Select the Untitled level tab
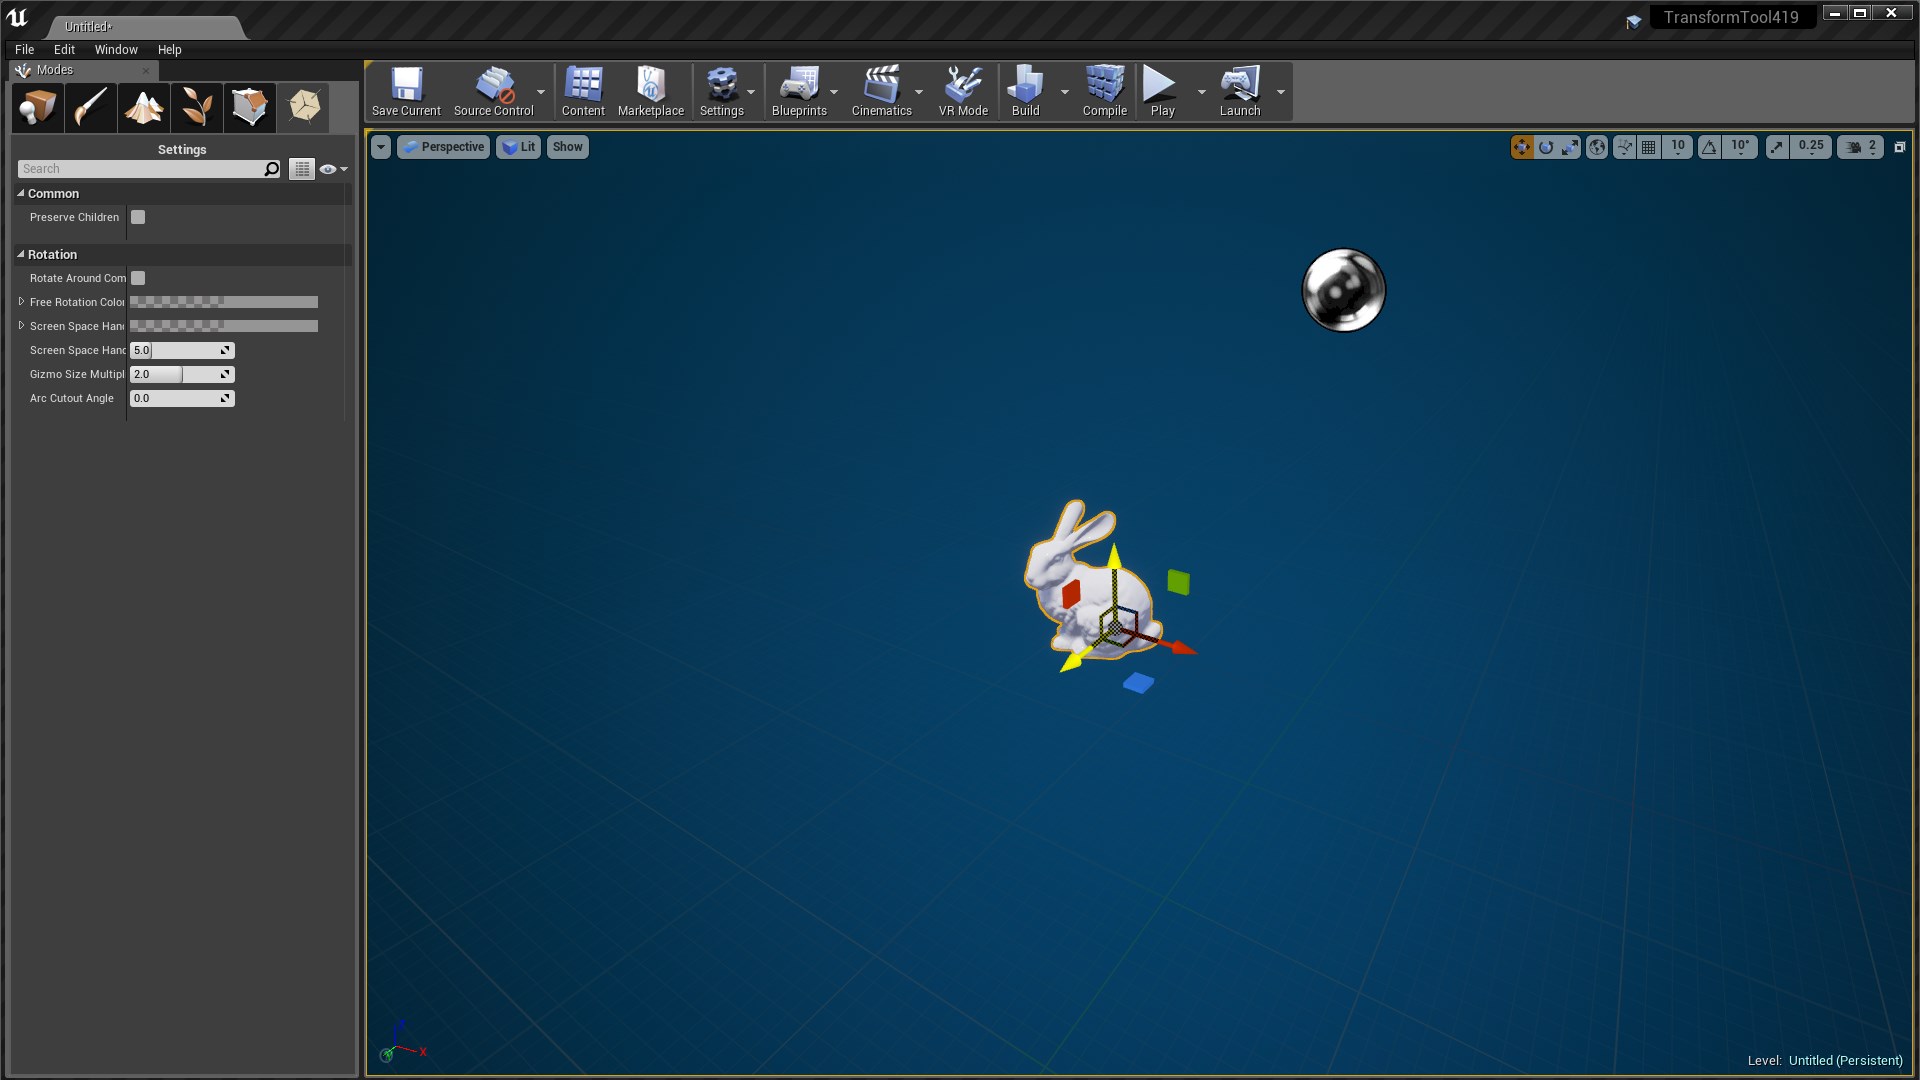 [x=145, y=27]
